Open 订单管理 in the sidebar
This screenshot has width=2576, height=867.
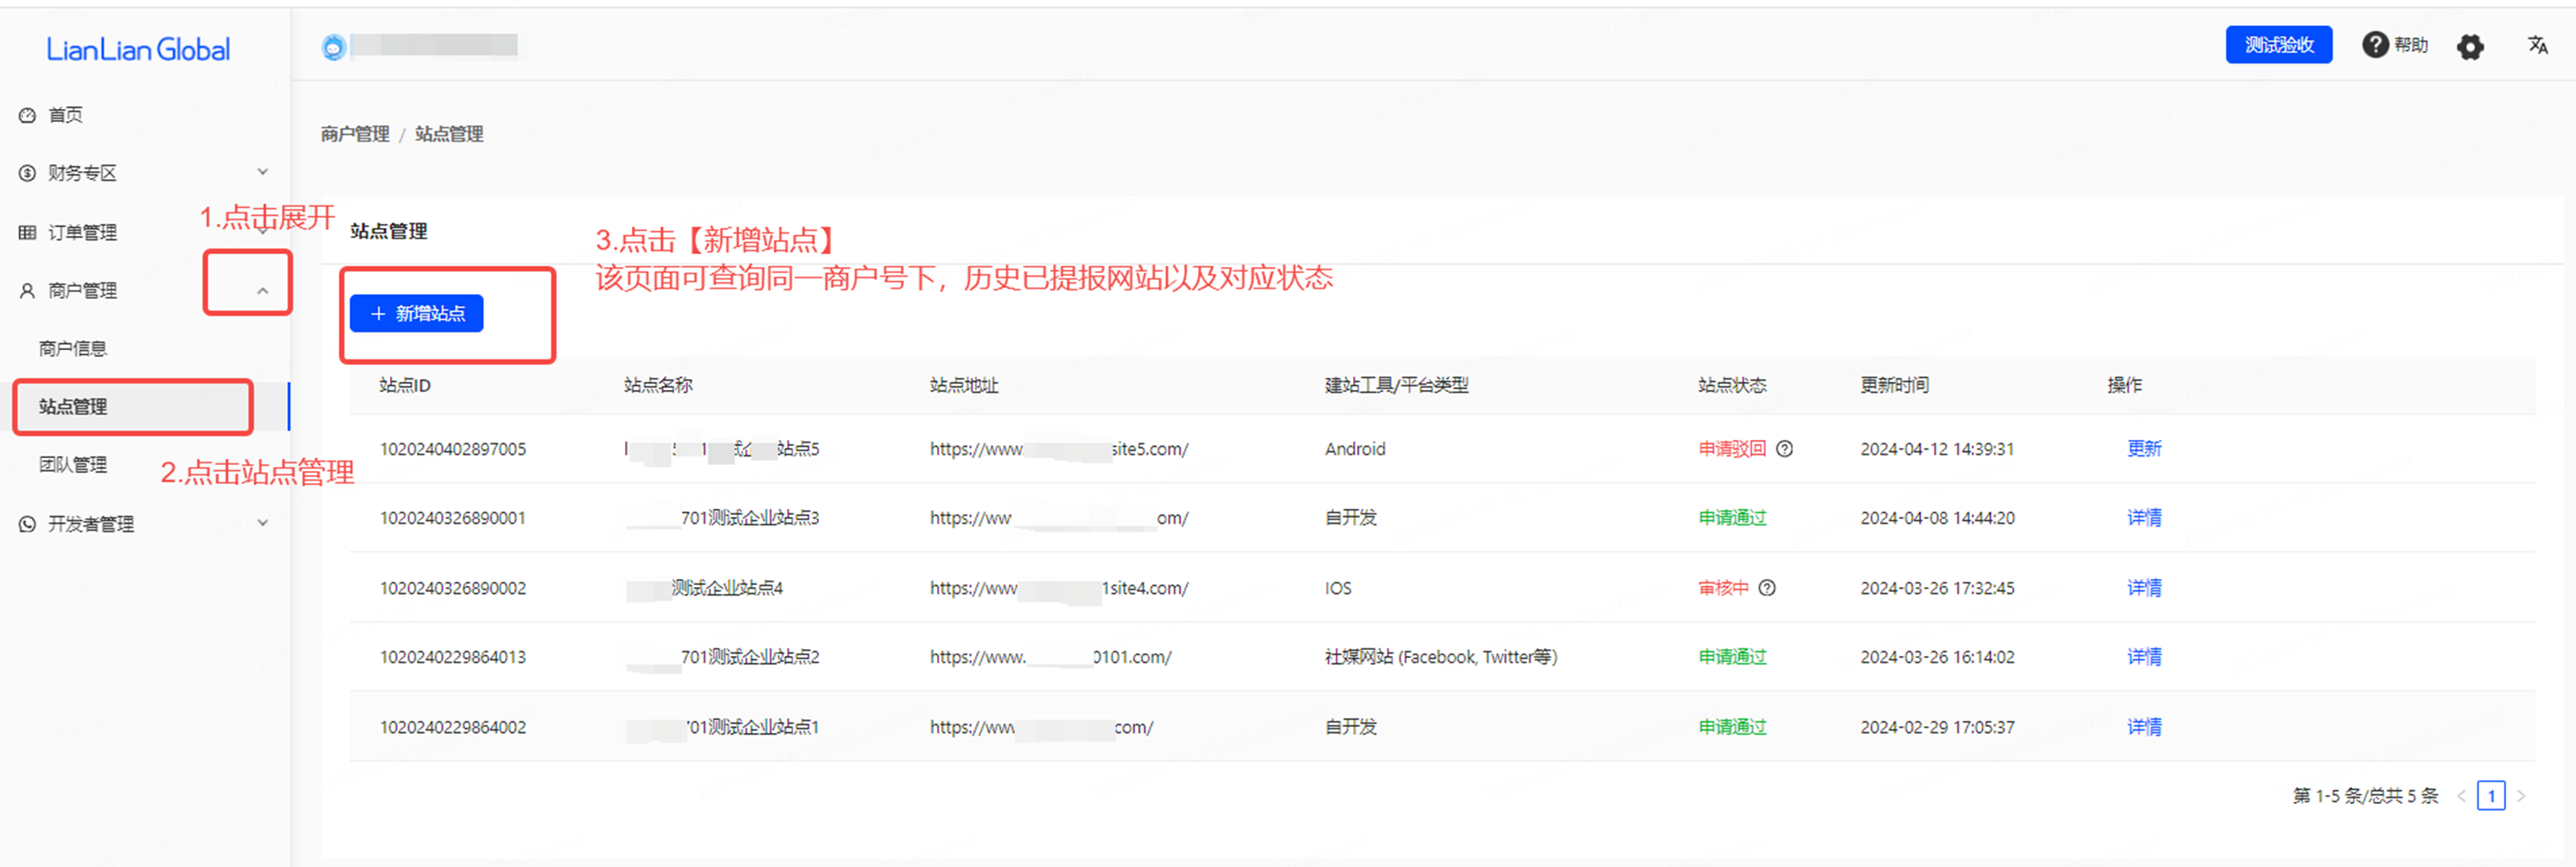click(83, 232)
